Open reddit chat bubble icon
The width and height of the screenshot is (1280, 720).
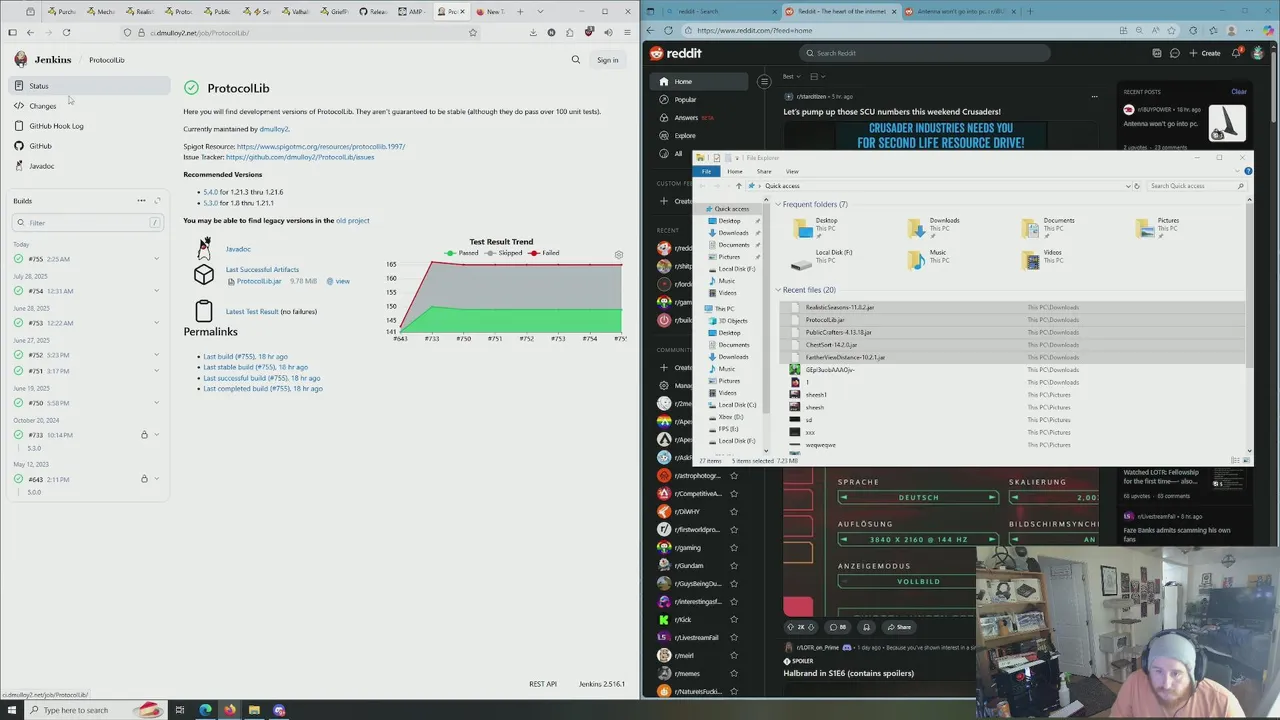click(x=1175, y=53)
